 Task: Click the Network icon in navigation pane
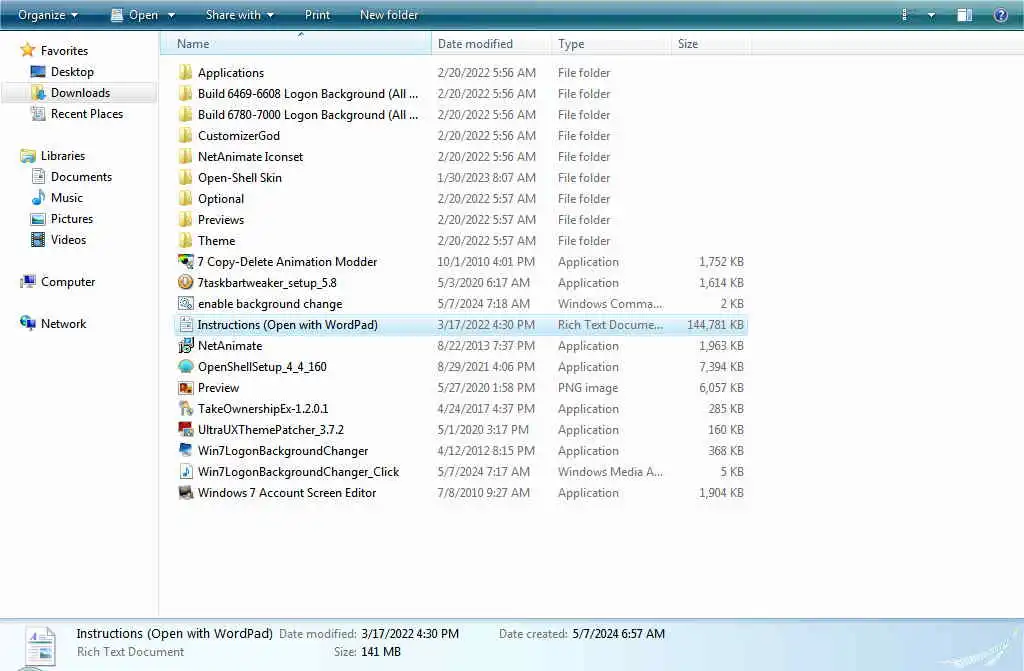pos(27,323)
